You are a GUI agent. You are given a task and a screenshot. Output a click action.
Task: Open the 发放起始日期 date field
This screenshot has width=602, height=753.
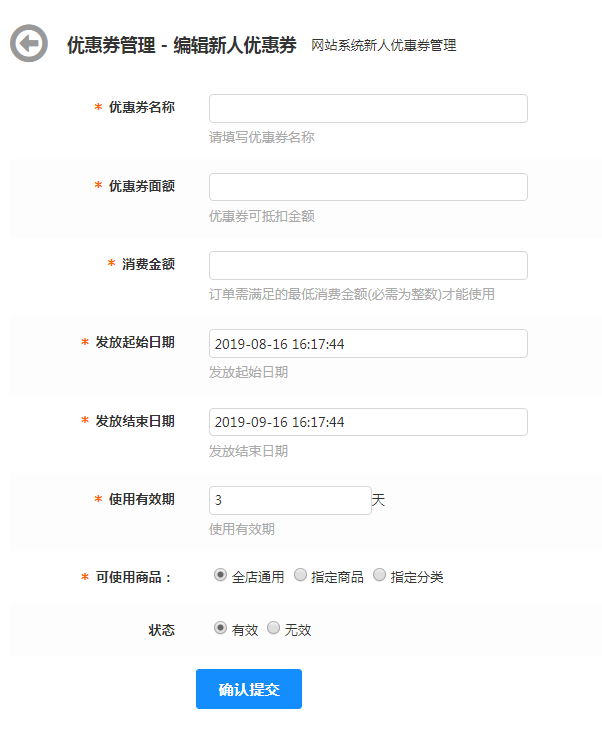click(x=368, y=343)
